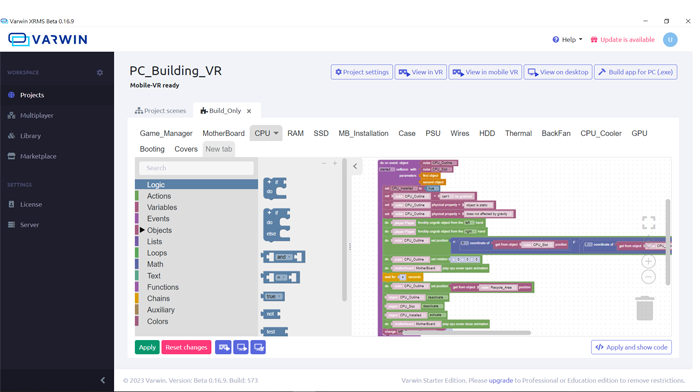This screenshot has height=392, width=700.
Task: Collapse the left sidebar
Action: 103,380
